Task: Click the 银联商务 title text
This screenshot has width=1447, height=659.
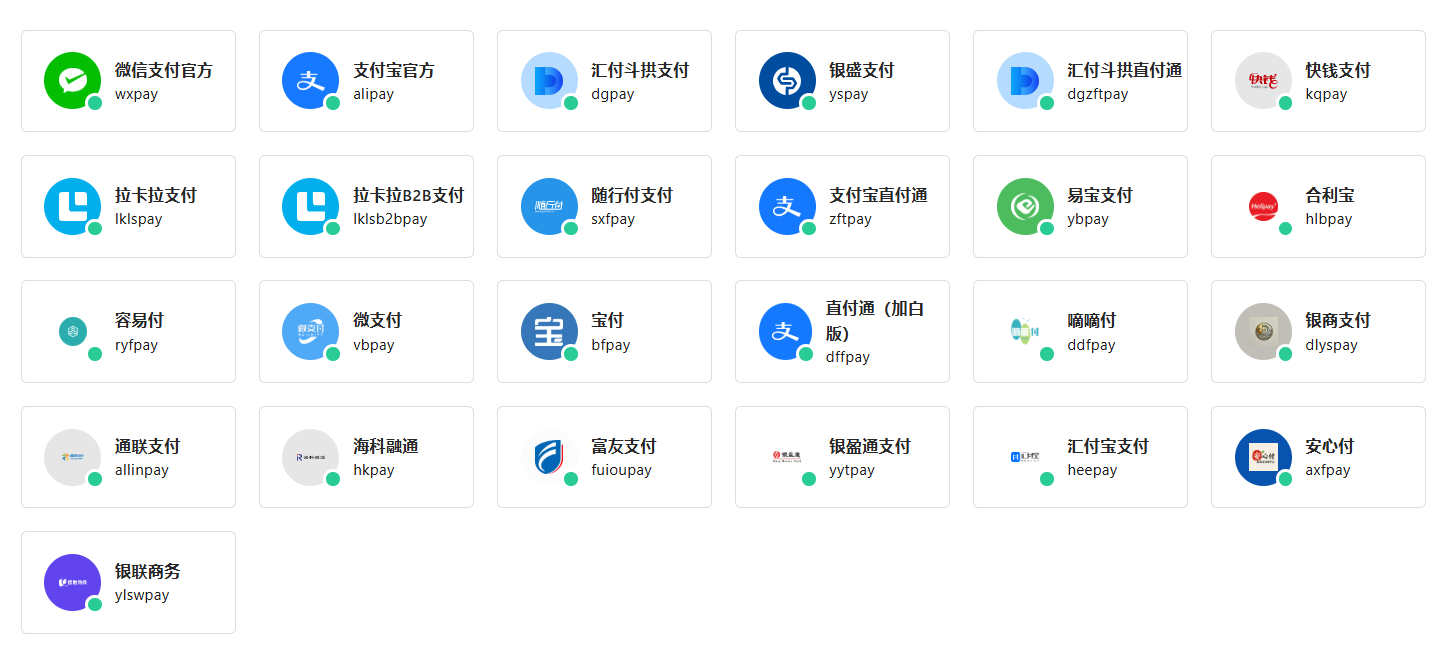Action: point(148,572)
